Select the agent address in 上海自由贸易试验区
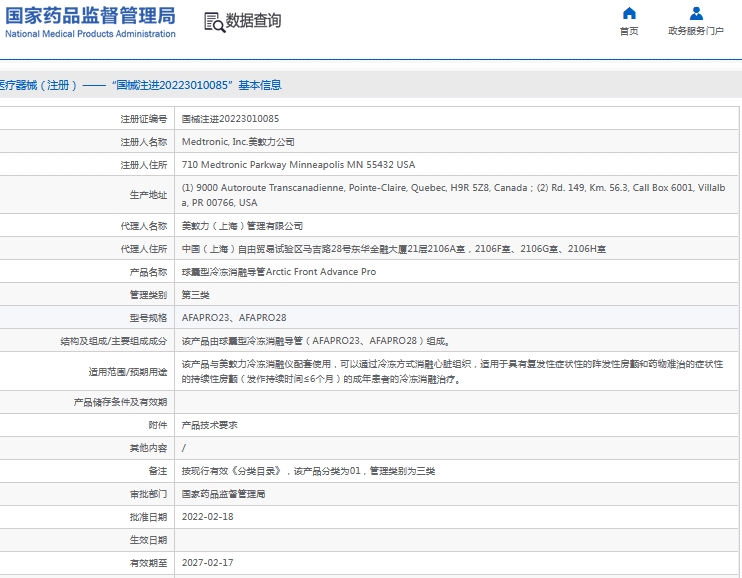 (x=394, y=249)
